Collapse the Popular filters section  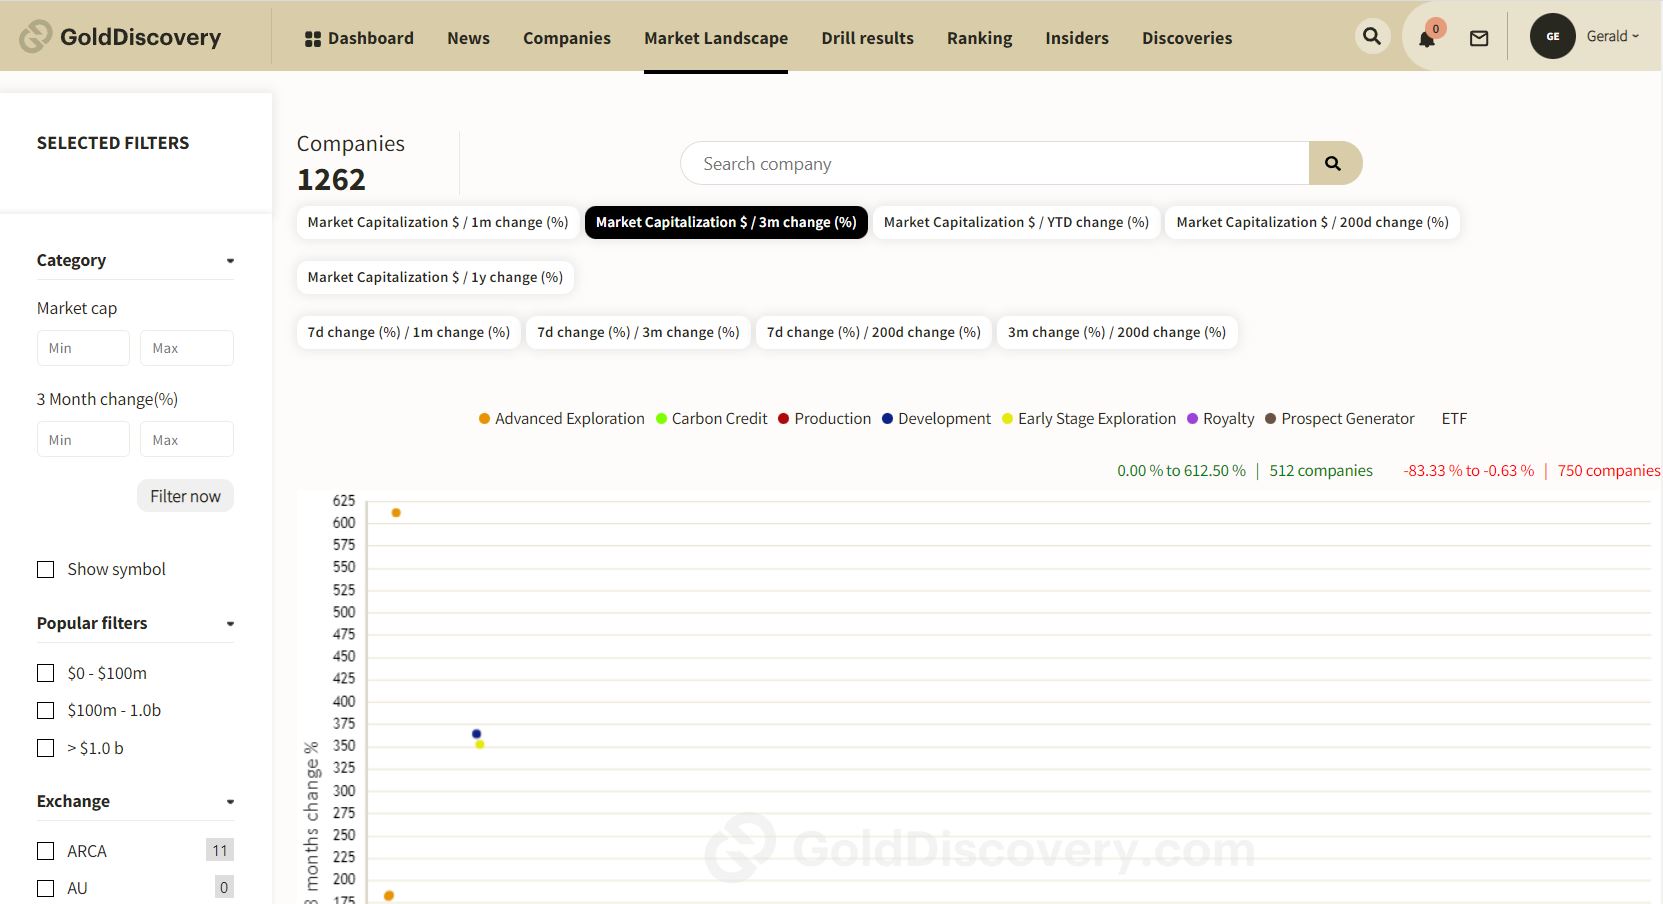click(x=230, y=624)
